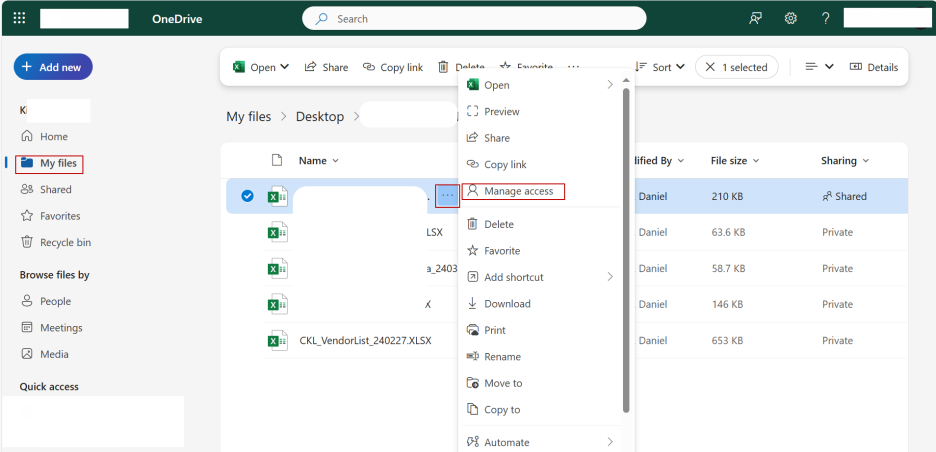Open Shared in the sidebar

(46, 189)
